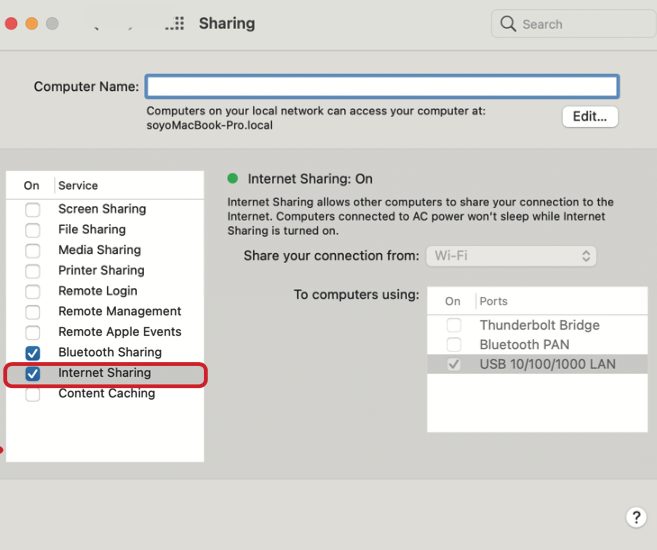Click in the Search field
Screen dimensions: 657x550
pyautogui.click(x=574, y=24)
